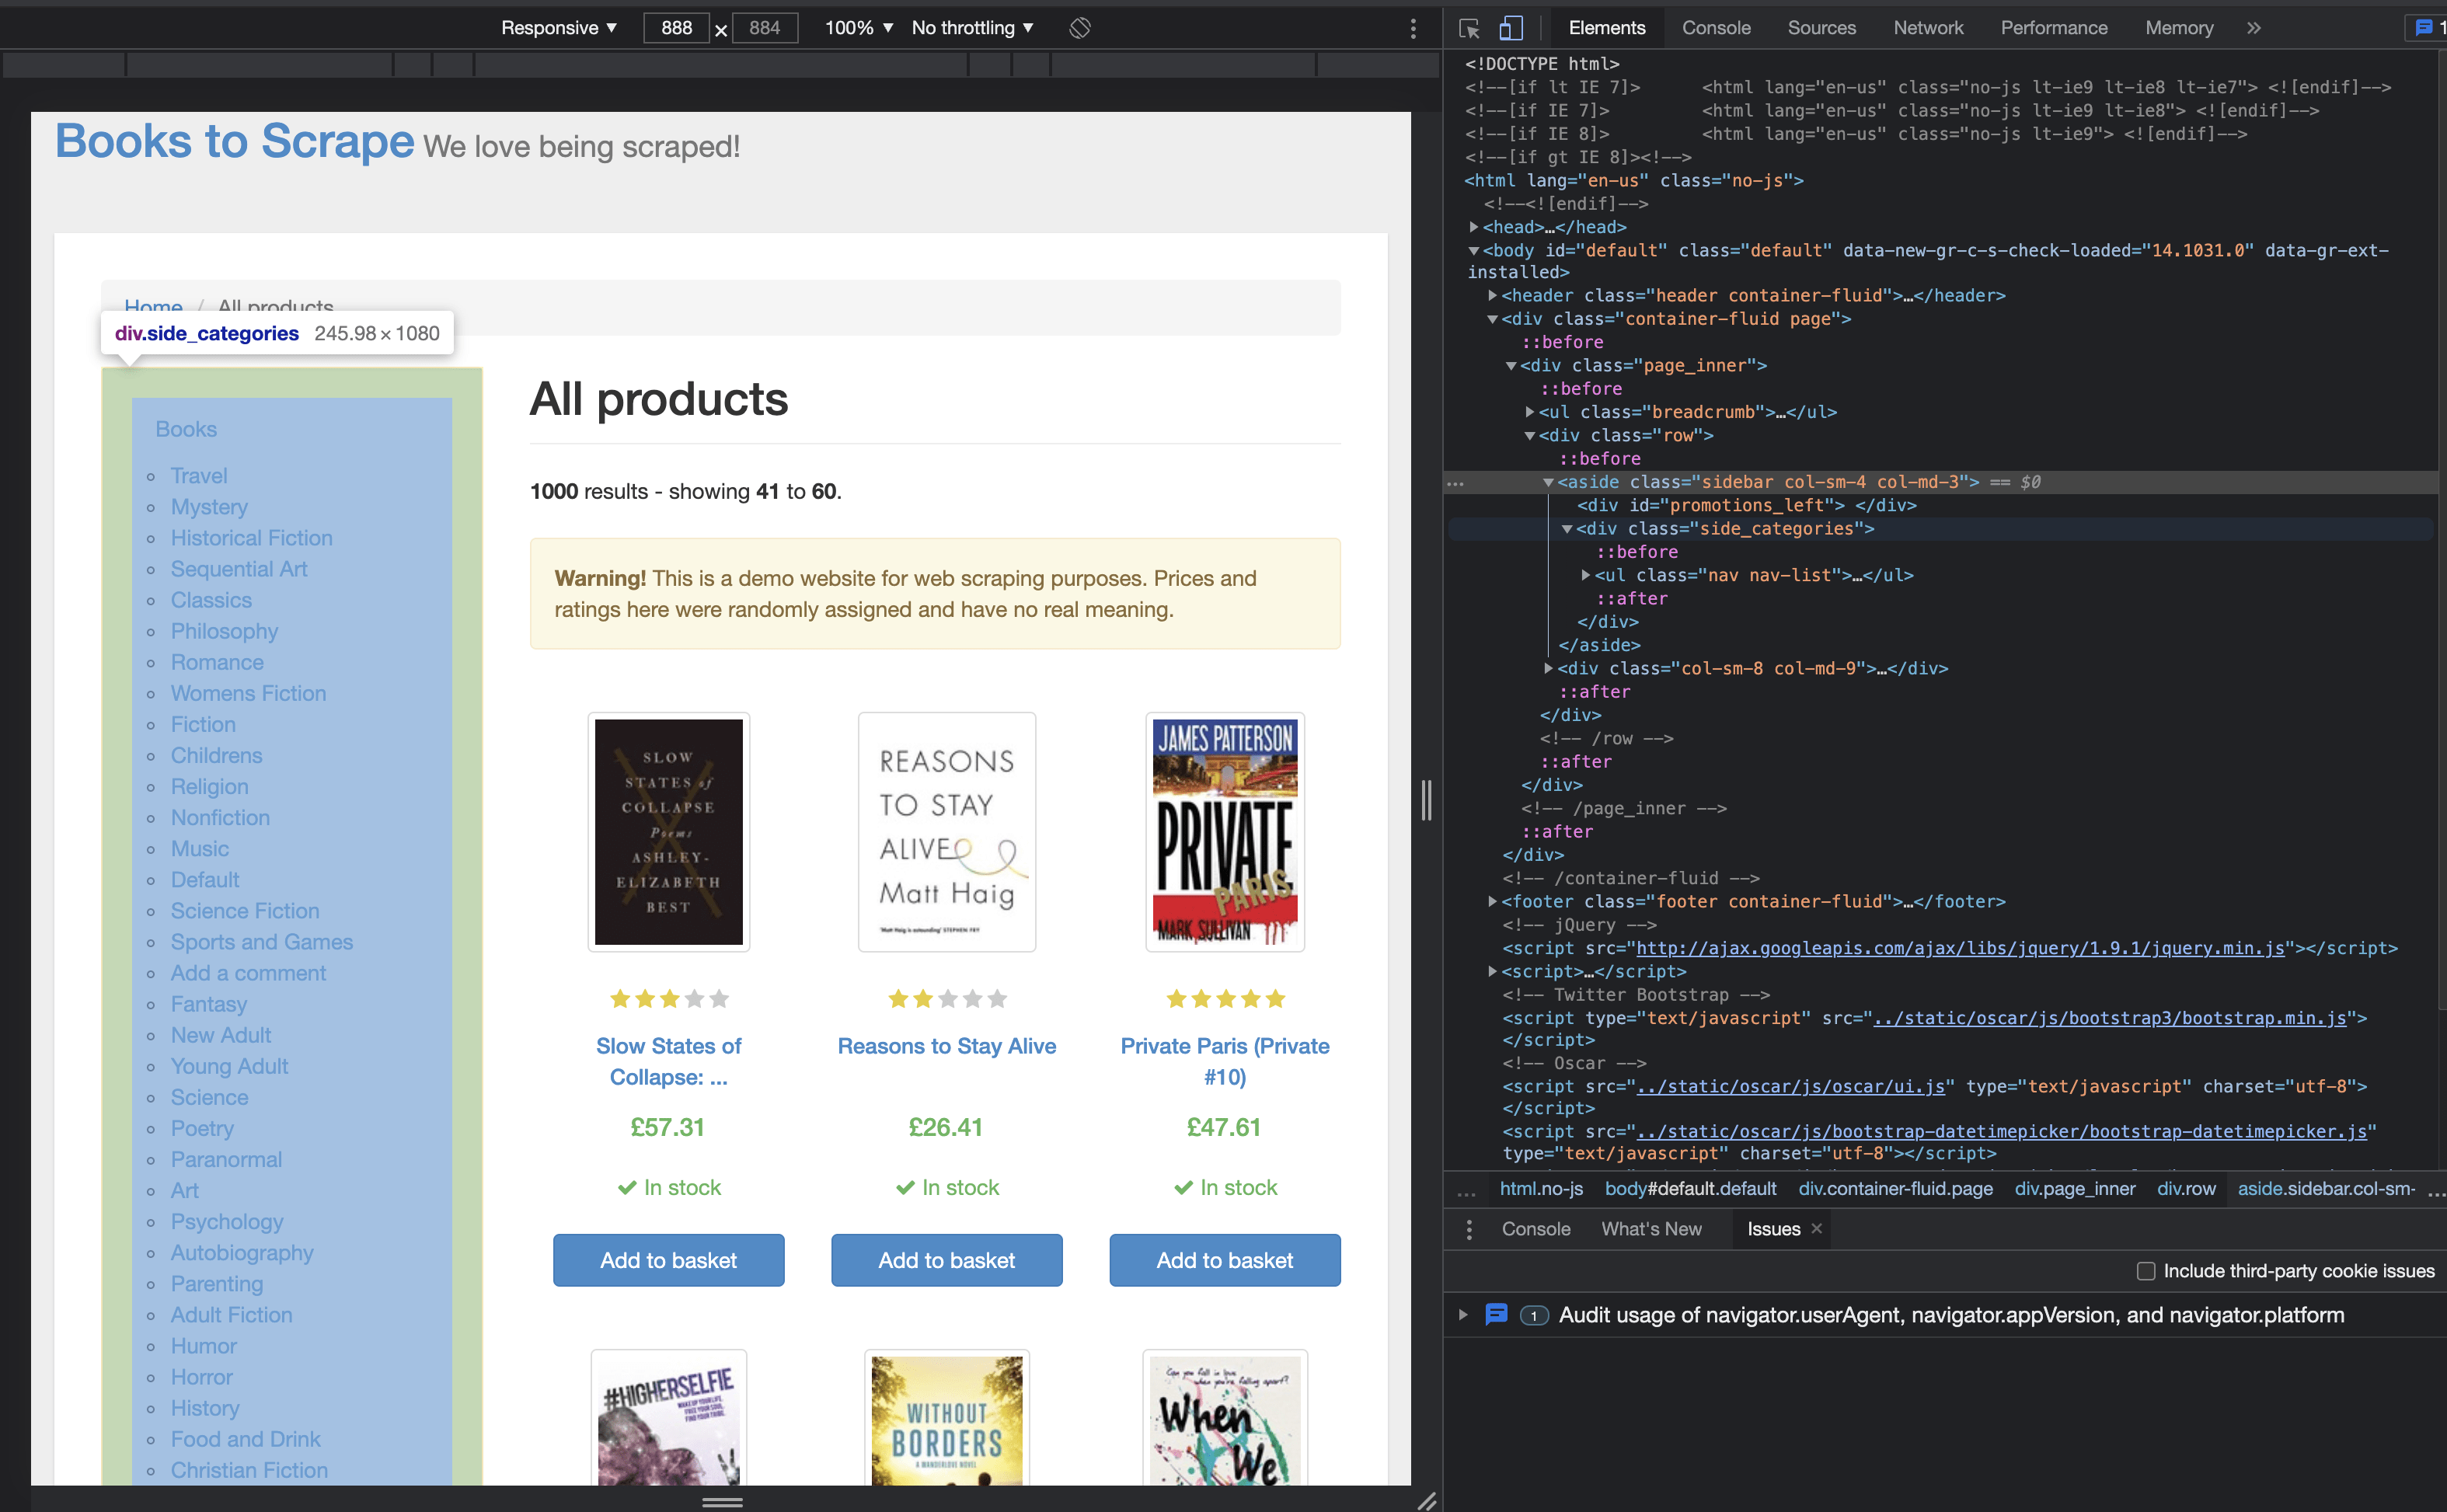Collapse the aside sidebar node
Viewport: 2447px width, 1512px height.
point(1548,482)
